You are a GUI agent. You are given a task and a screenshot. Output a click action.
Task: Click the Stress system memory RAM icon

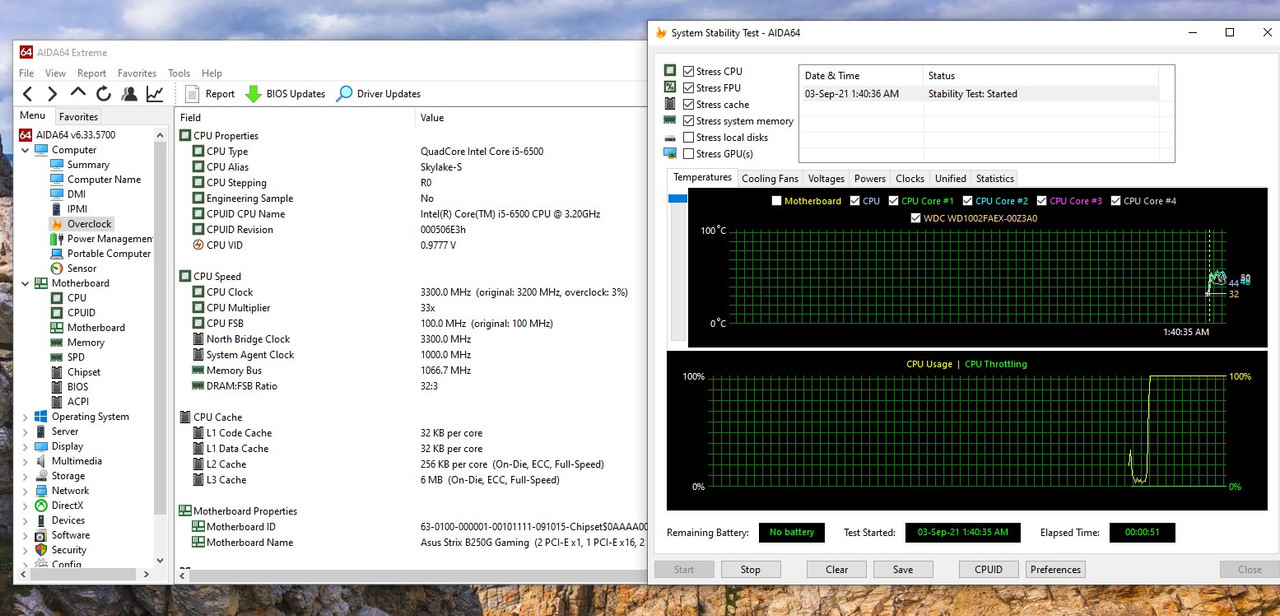pyautogui.click(x=670, y=121)
